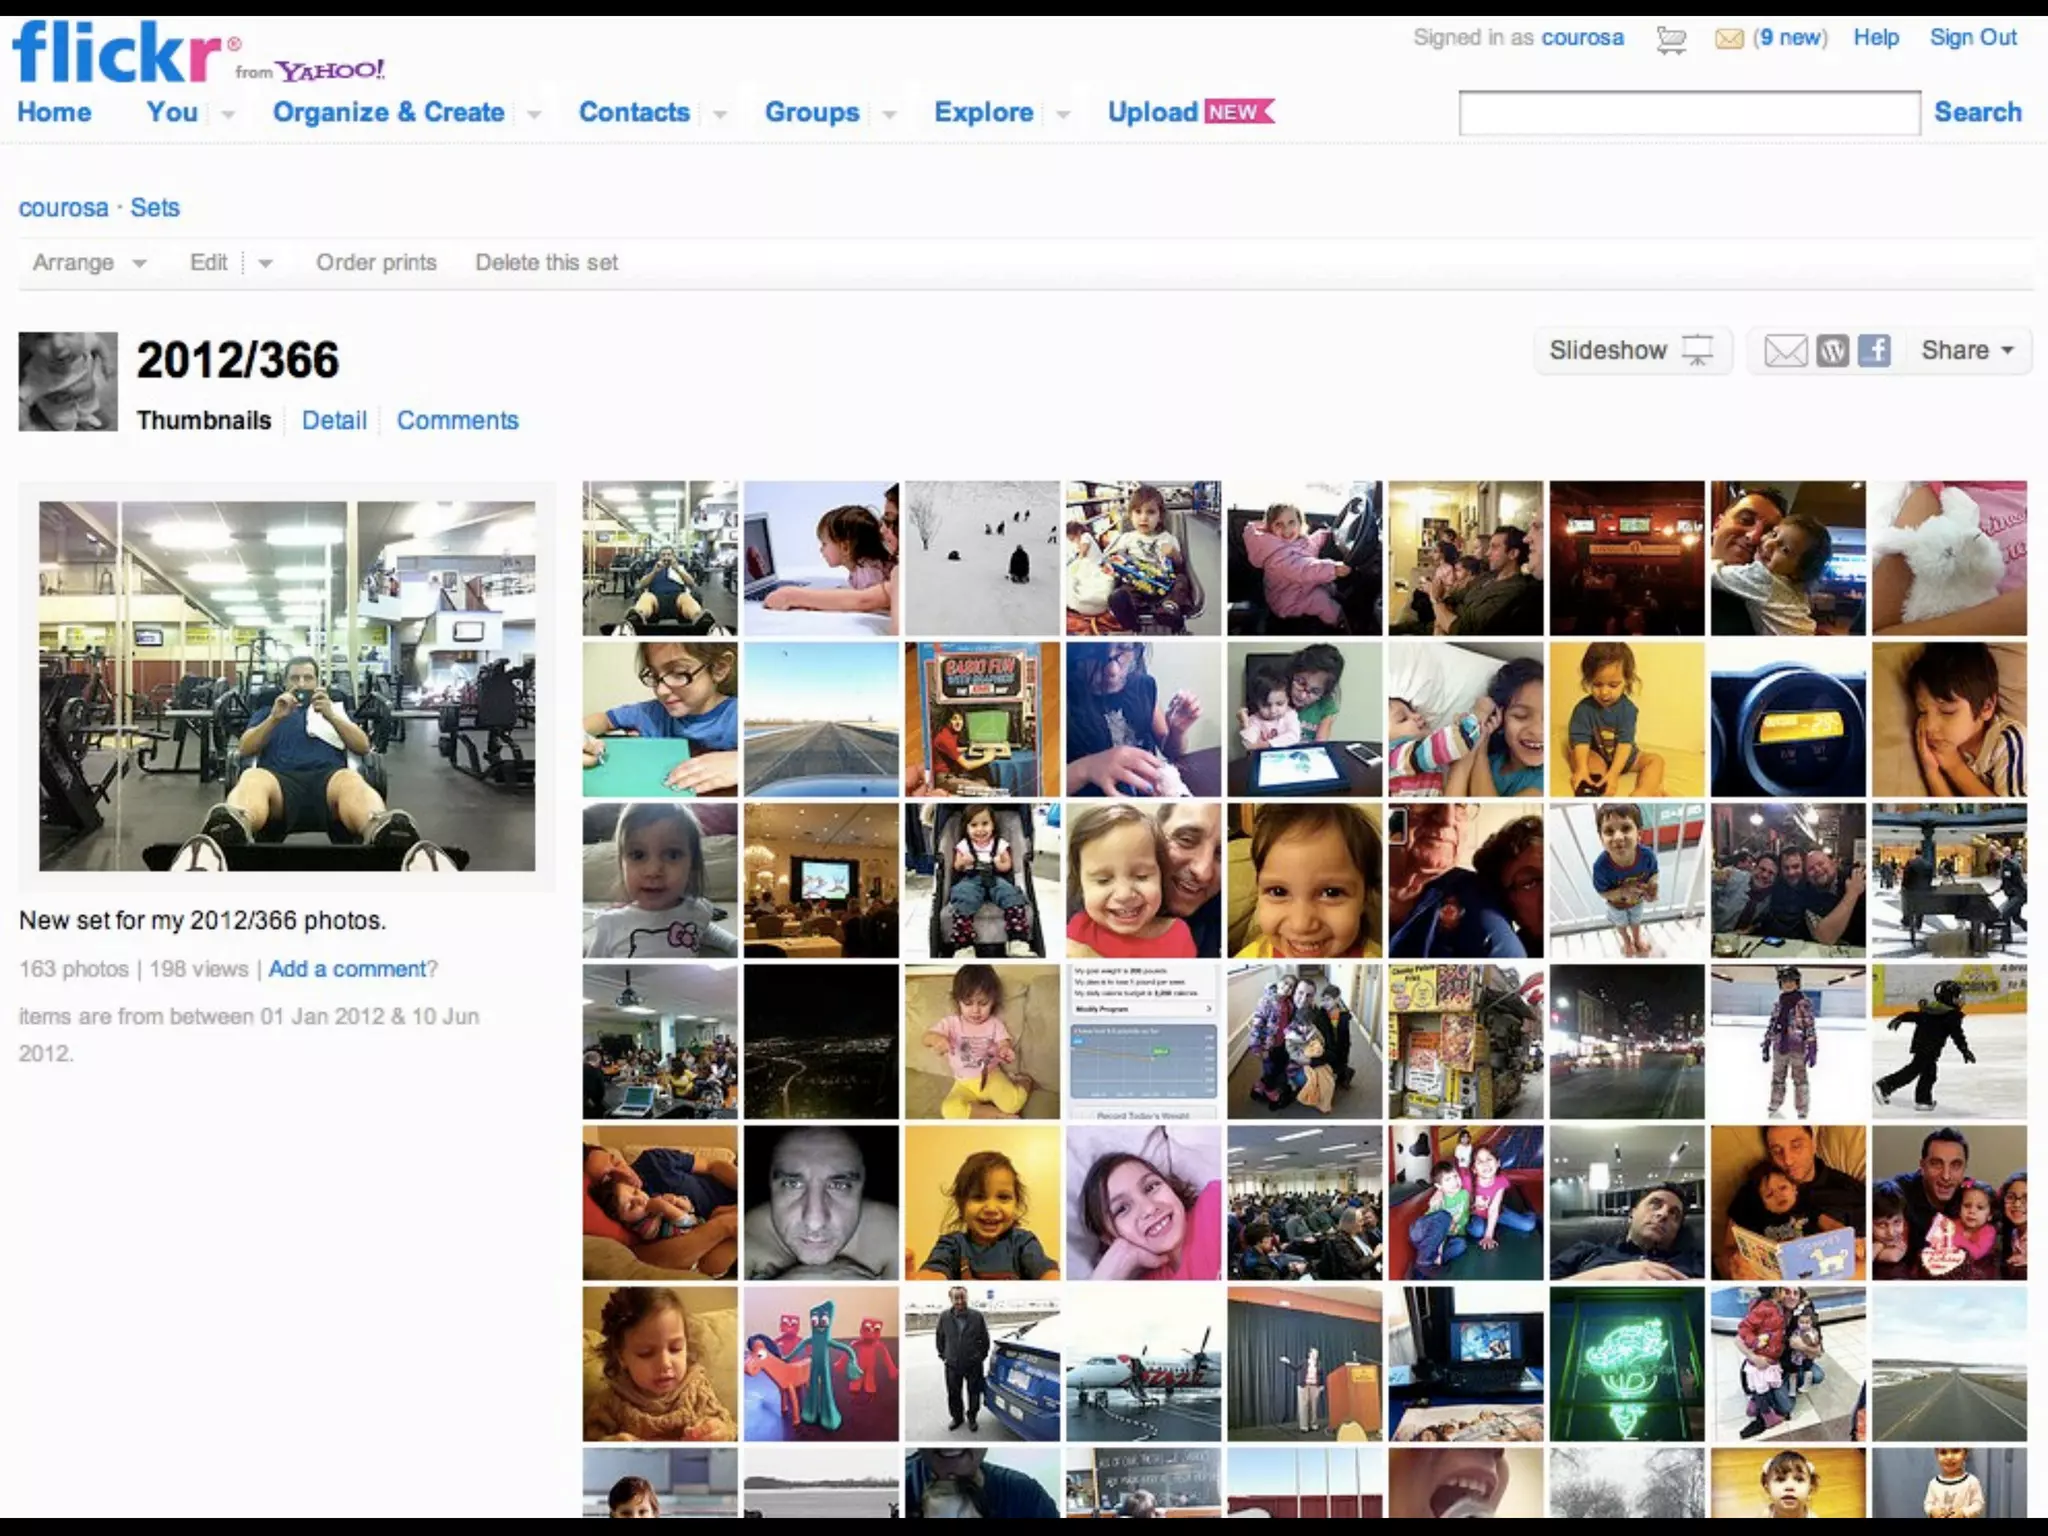Switch to the Detail view tab

coord(334,420)
